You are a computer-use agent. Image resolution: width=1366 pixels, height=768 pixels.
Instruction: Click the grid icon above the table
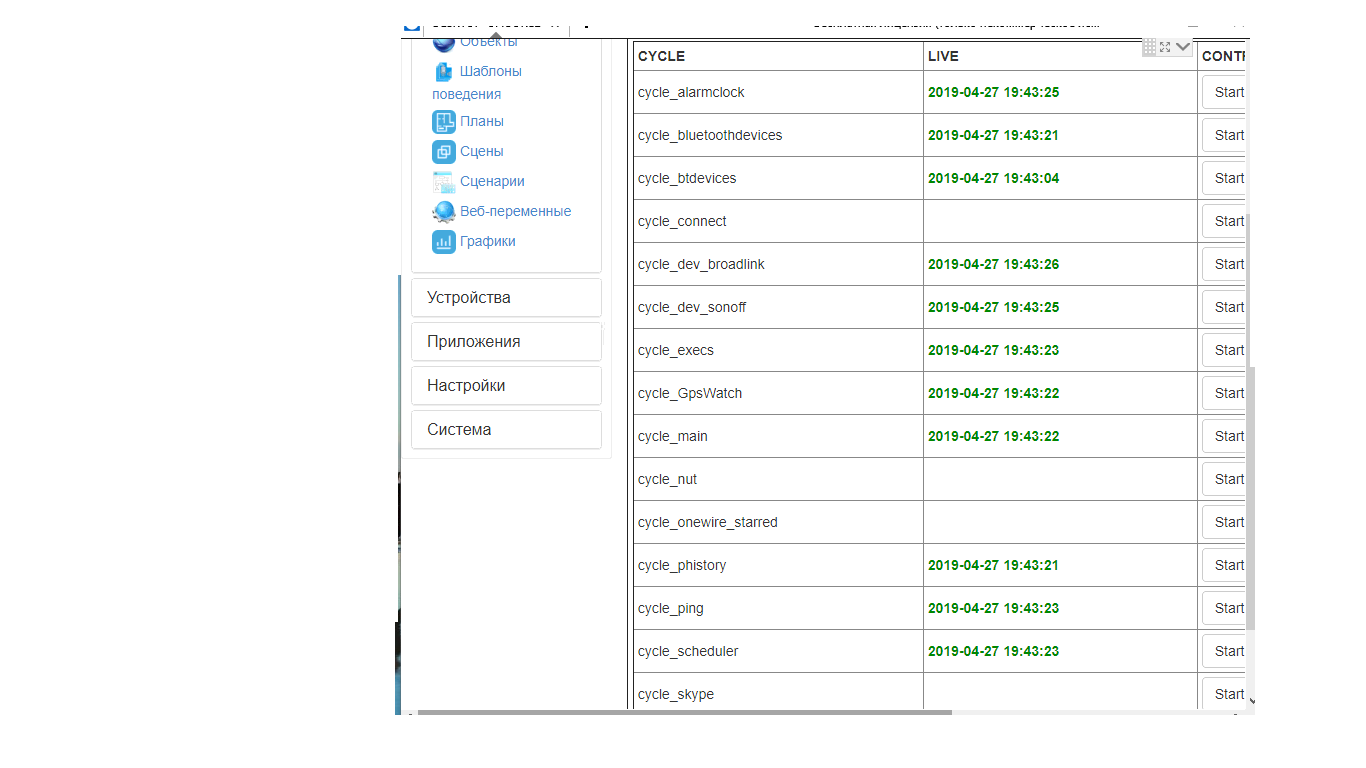click(1150, 47)
